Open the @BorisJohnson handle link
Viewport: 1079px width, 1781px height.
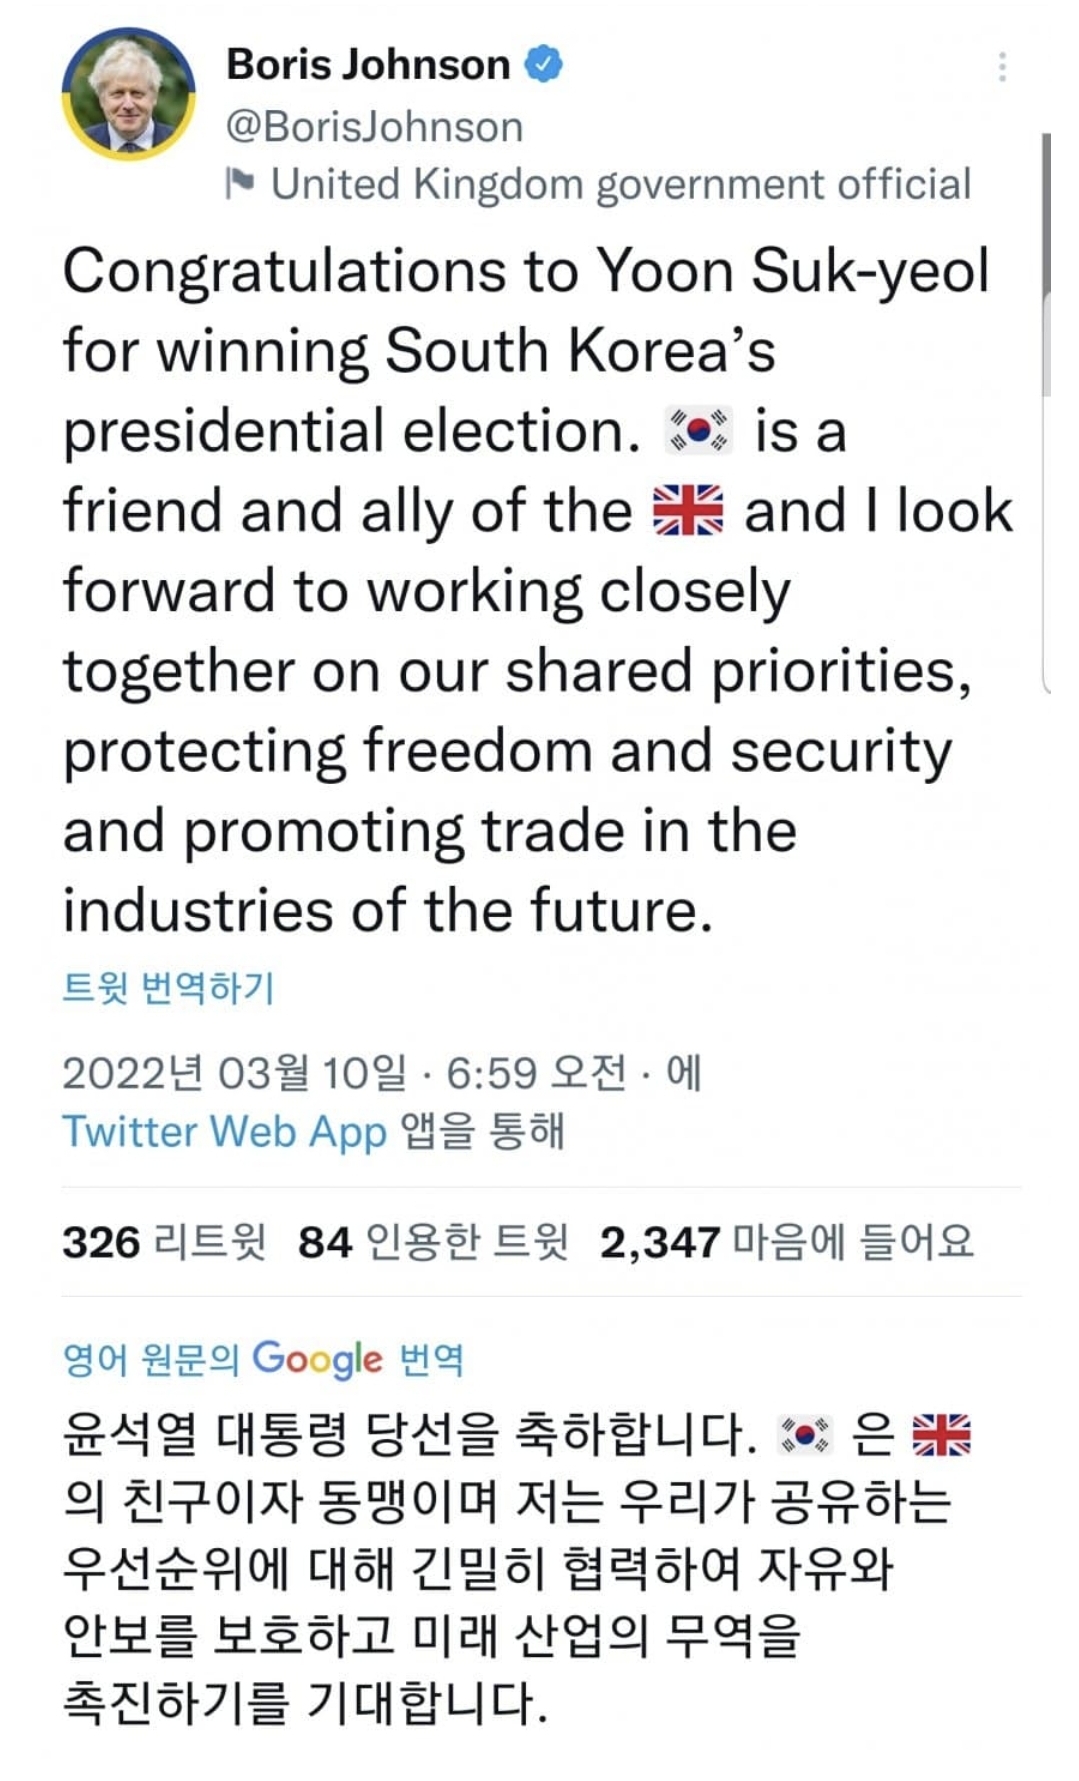pyautogui.click(x=375, y=127)
